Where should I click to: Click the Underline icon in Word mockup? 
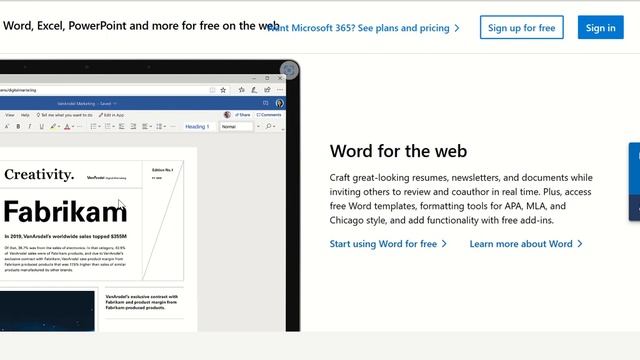(x=42, y=126)
